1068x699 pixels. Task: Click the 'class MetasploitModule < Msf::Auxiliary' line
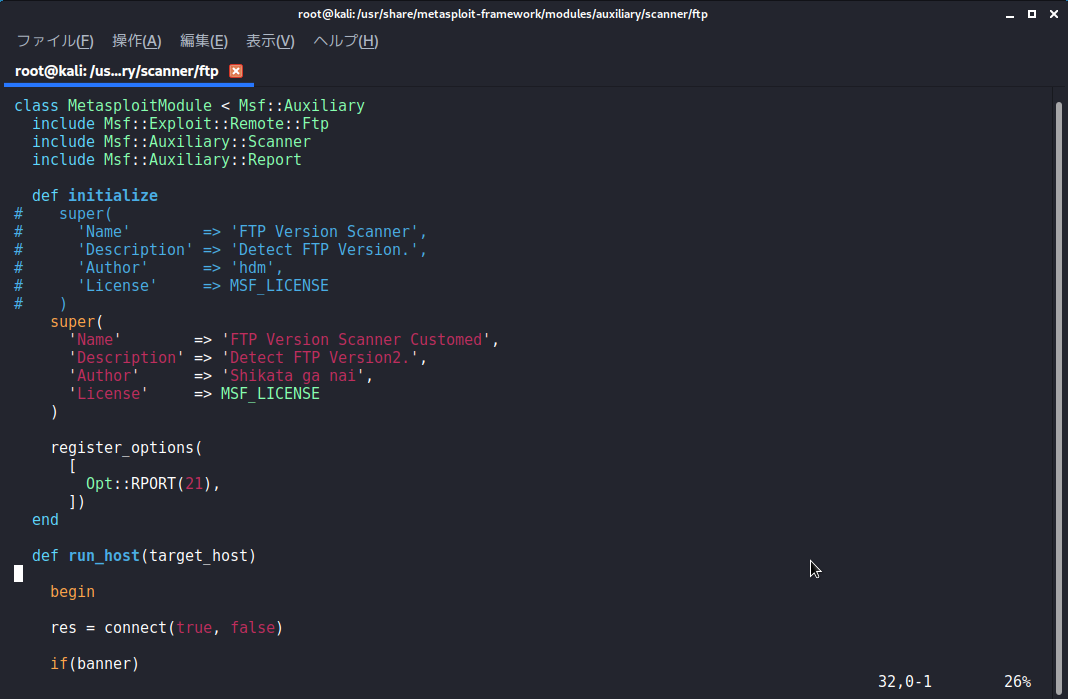pyautogui.click(x=189, y=106)
